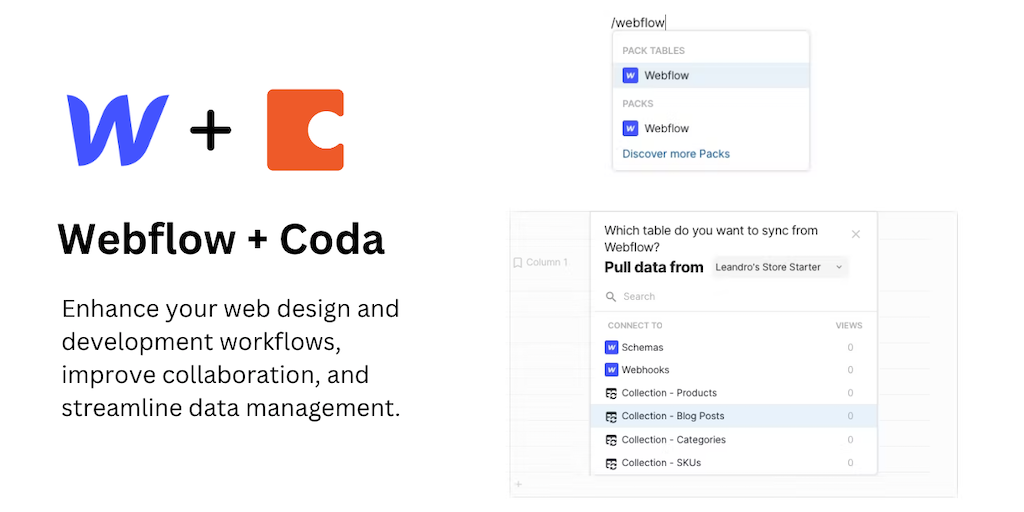
Task: Select Collection - Blog Posts table
Action: click(x=672, y=416)
